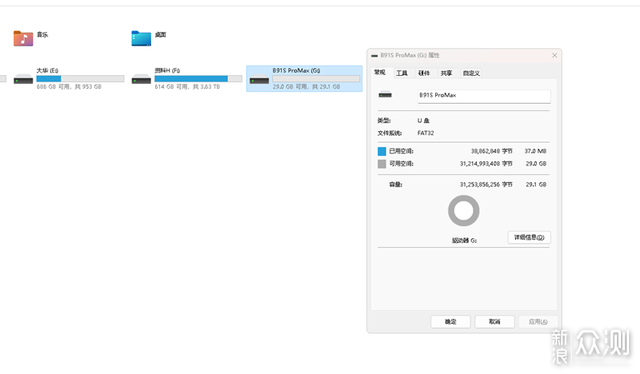Screen dimensions: 640x374
Task: Click the '686 GB 可用, 共 953 GB' text
Action: [x=69, y=87]
